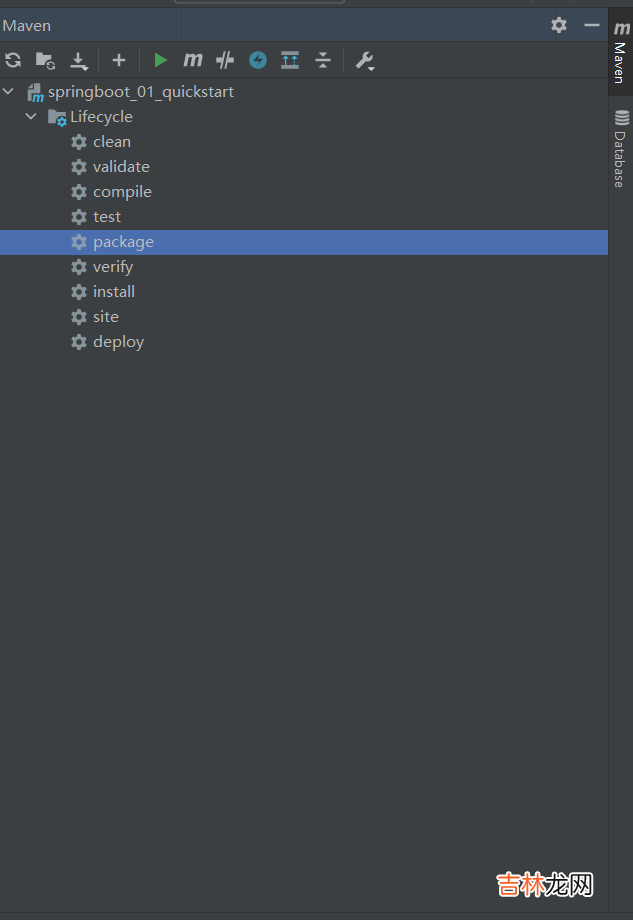Select the clean lifecycle goal

[x=112, y=142]
